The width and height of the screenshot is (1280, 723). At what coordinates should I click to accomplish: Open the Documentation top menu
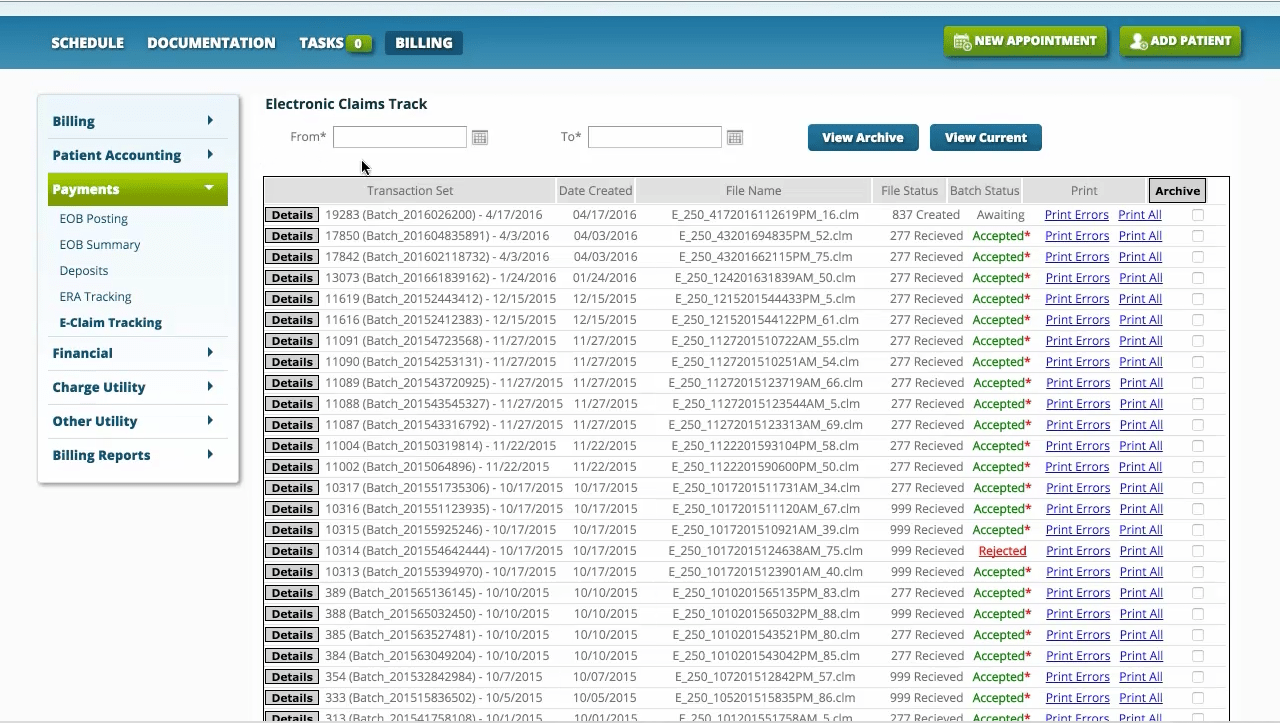point(211,43)
